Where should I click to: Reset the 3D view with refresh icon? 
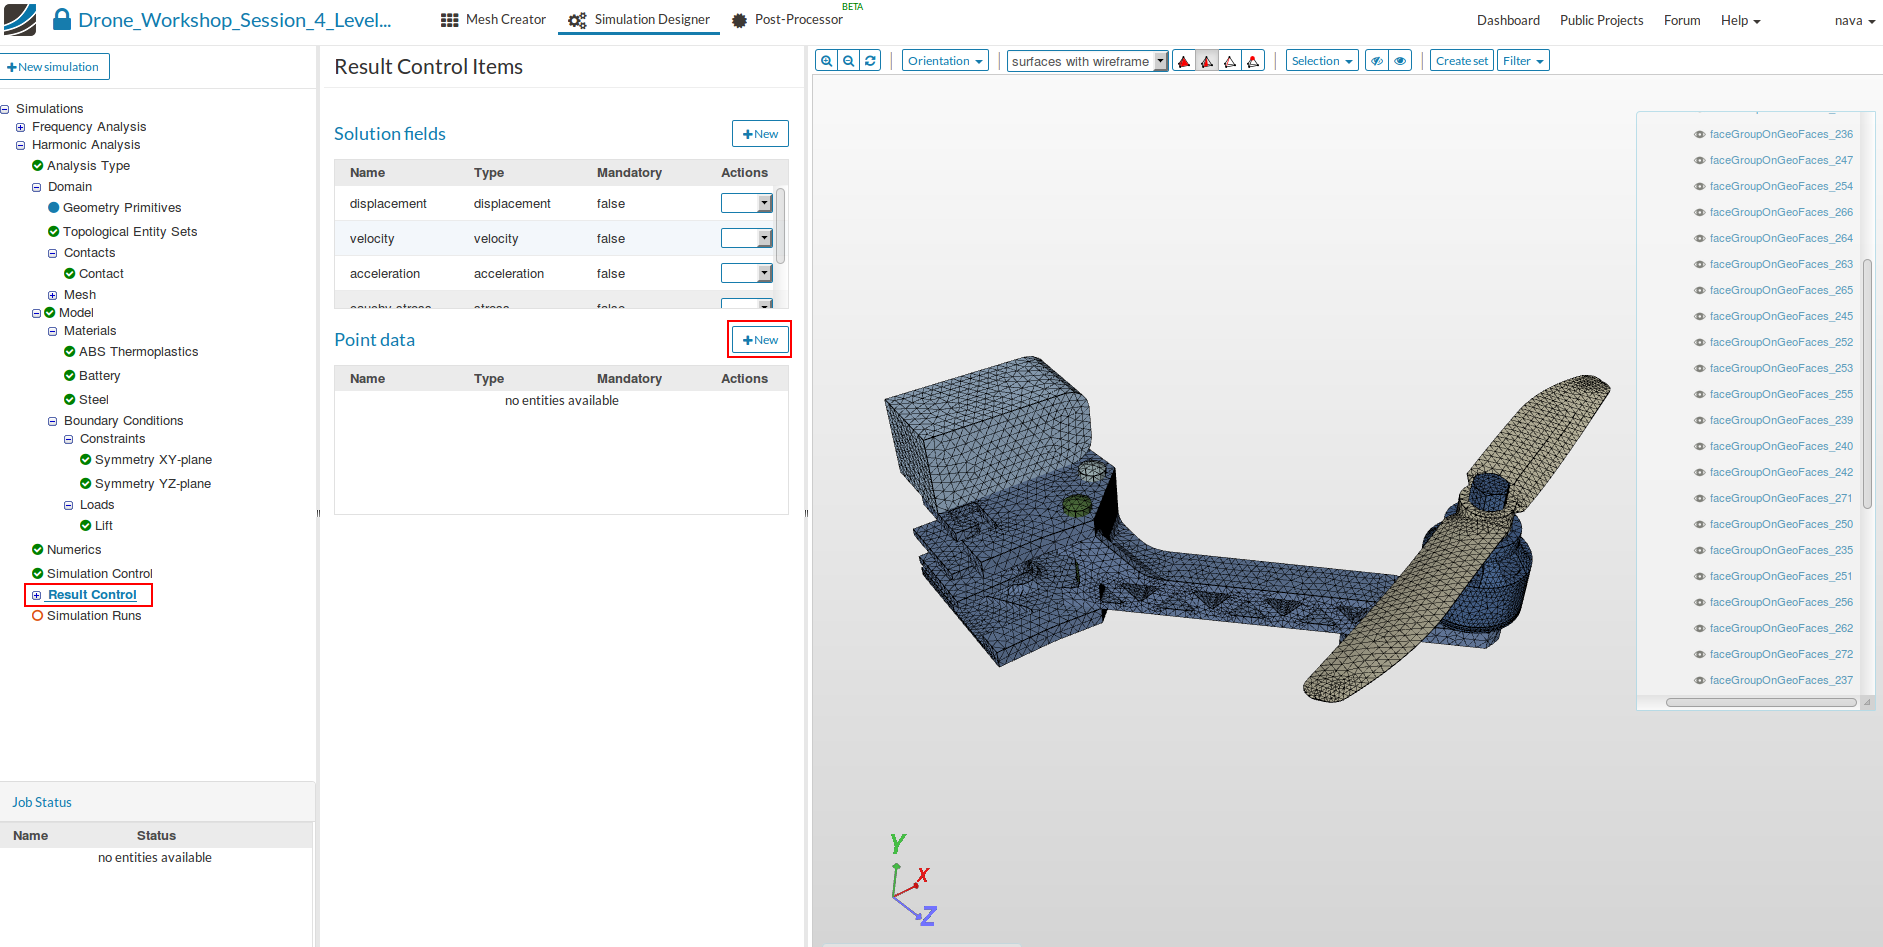[x=871, y=61]
